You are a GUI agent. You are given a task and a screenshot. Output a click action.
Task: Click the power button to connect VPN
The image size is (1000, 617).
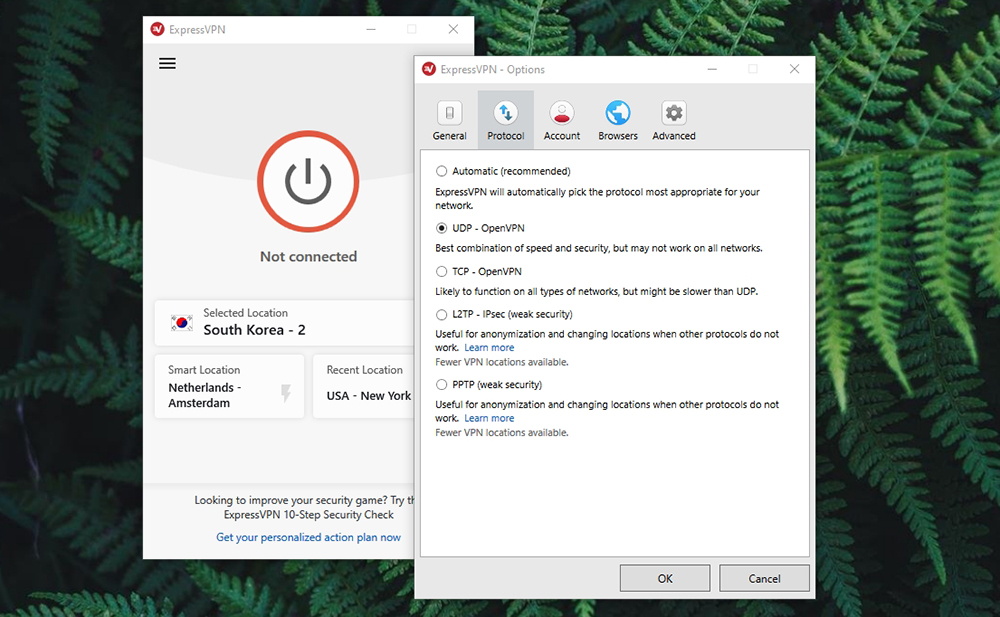coord(308,181)
